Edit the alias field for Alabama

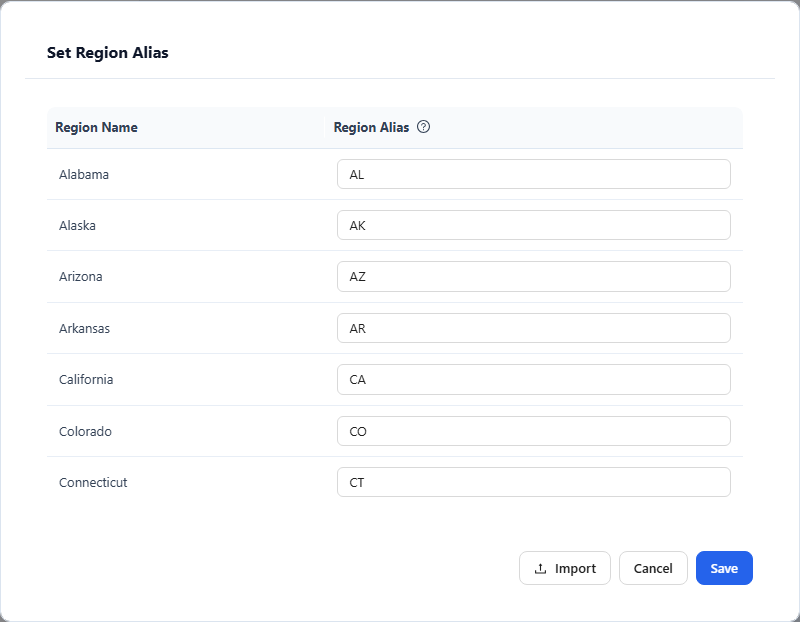(x=534, y=174)
